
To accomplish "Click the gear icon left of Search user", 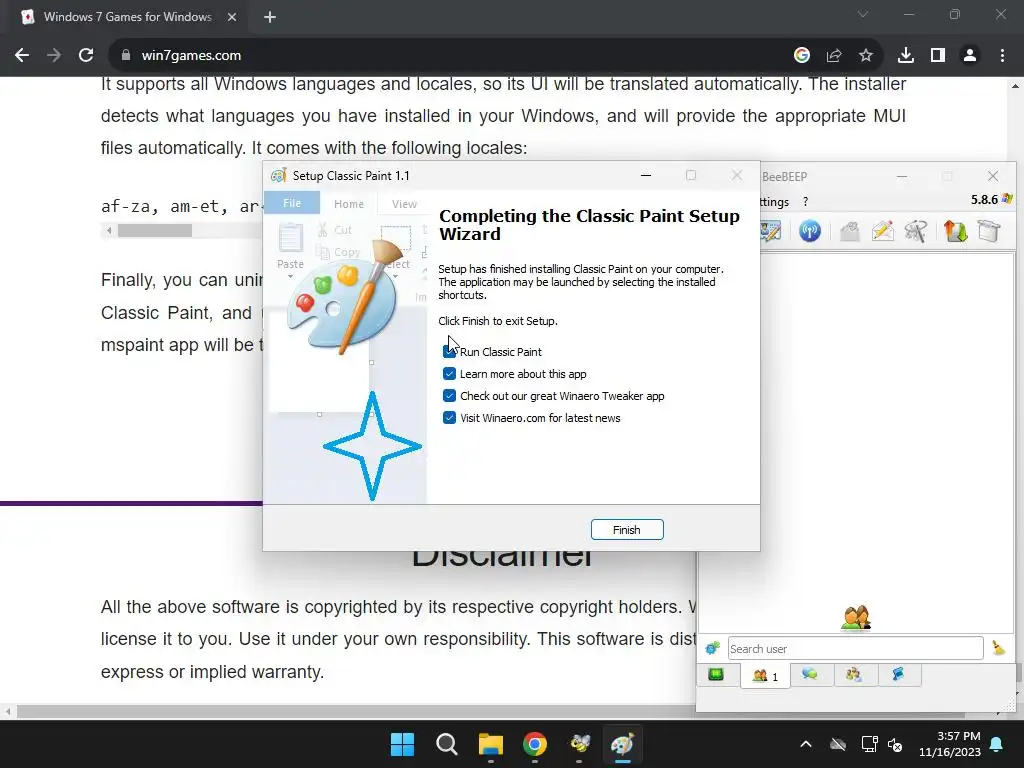I will coord(712,648).
